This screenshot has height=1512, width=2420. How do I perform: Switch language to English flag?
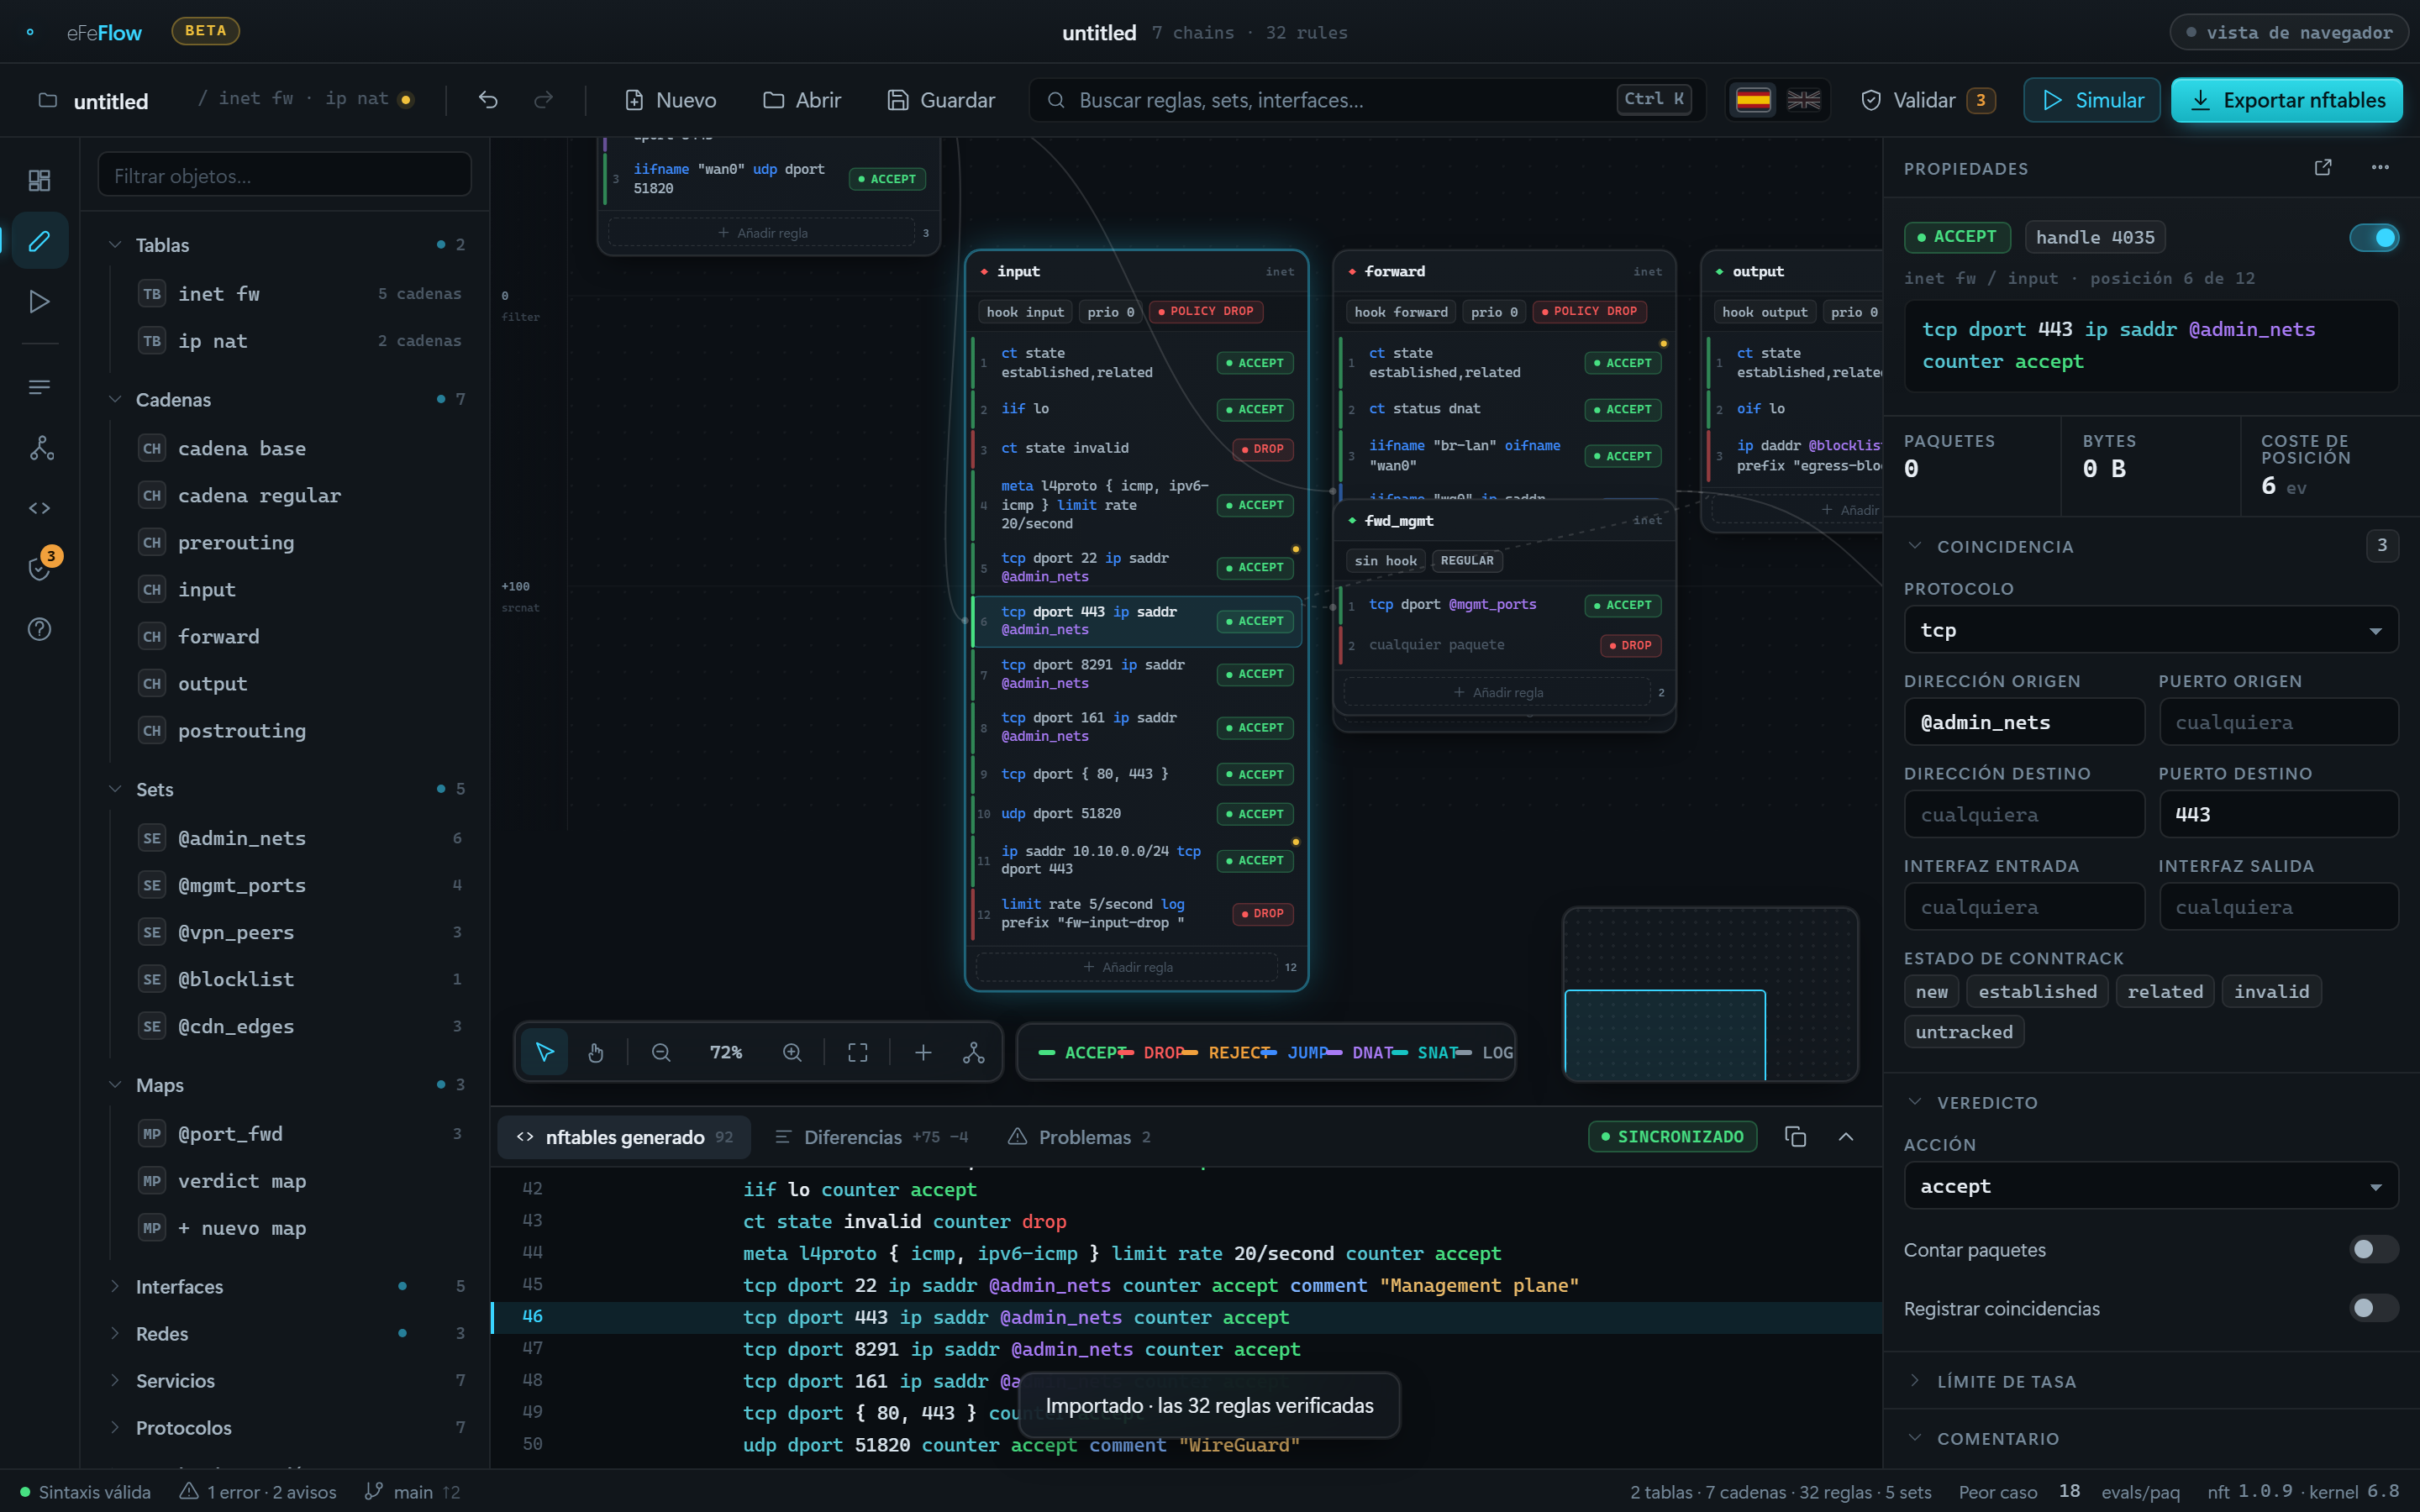[x=1804, y=100]
